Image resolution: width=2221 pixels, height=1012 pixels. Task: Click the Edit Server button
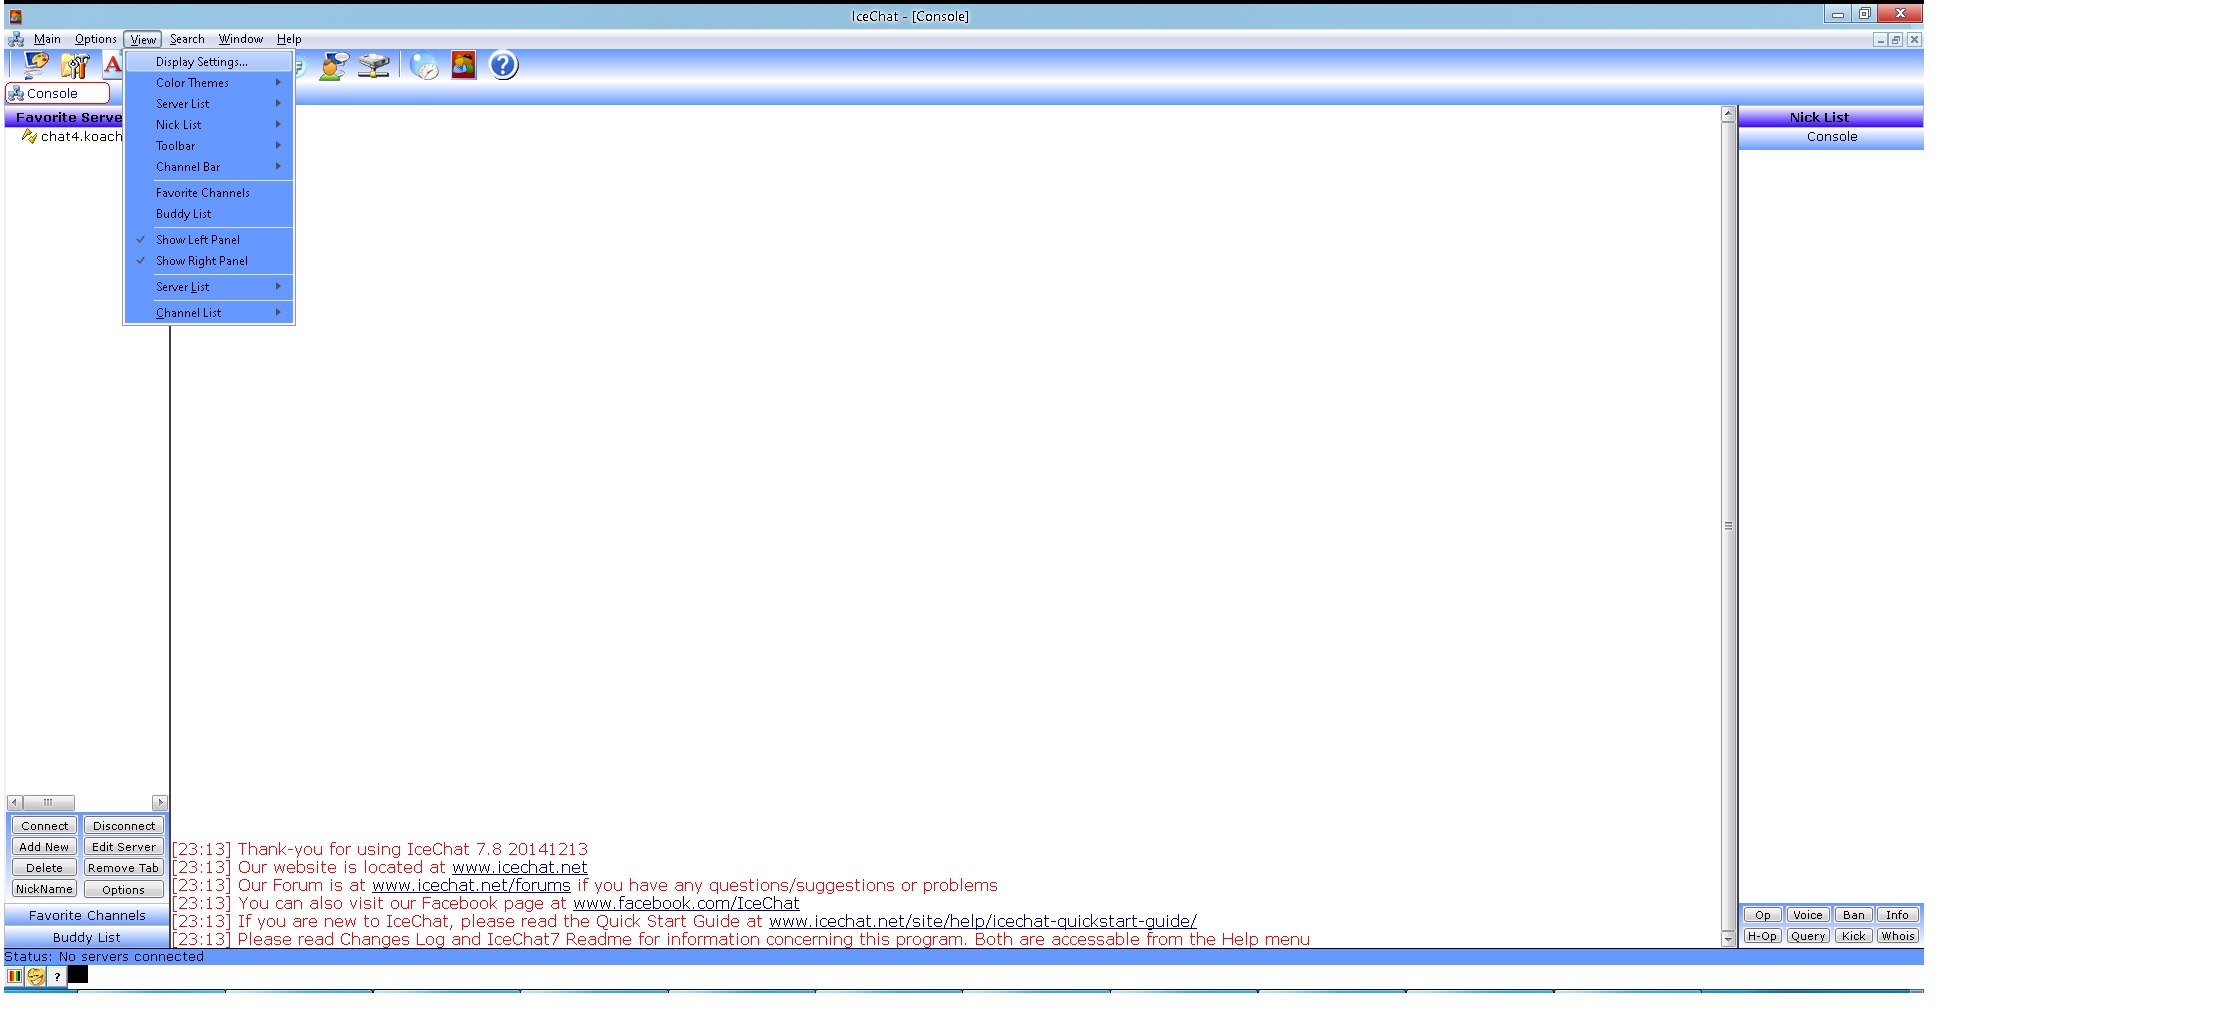coord(124,847)
